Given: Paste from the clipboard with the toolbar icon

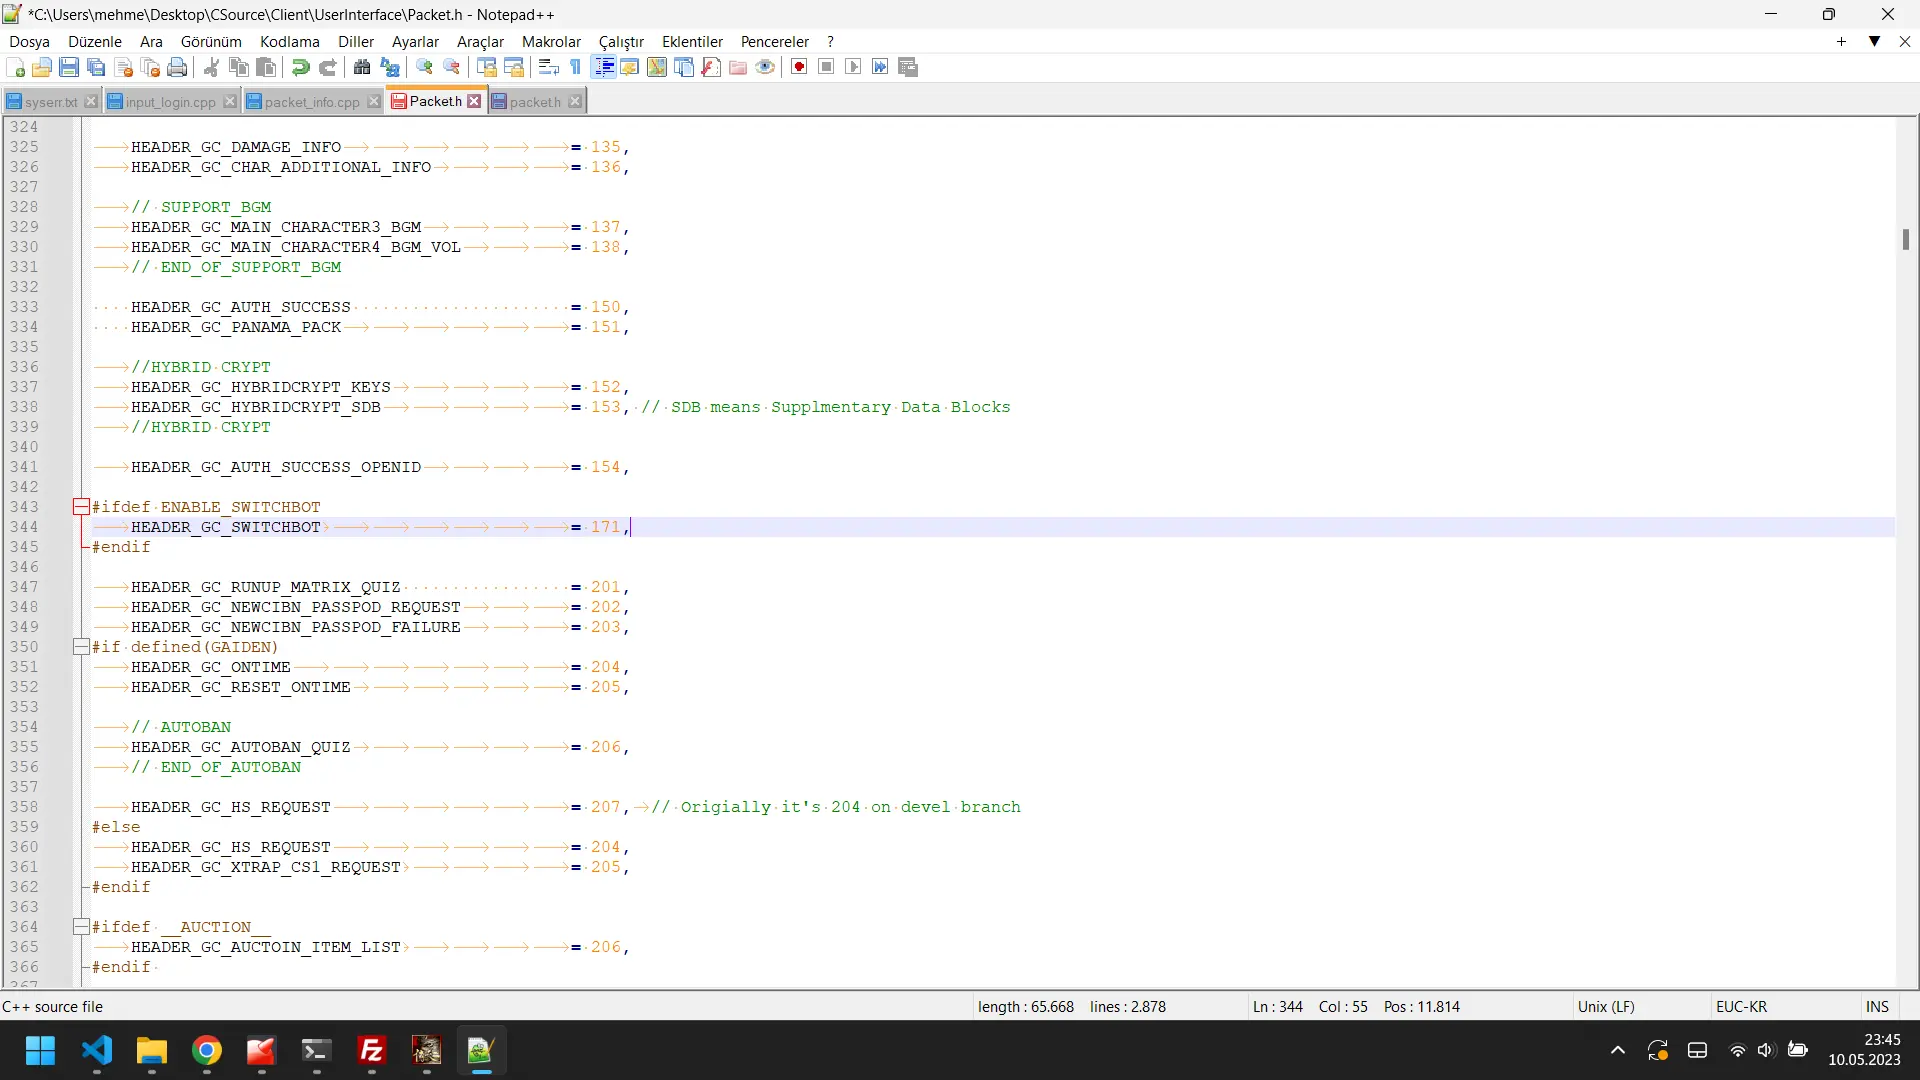Looking at the screenshot, I should pos(266,67).
